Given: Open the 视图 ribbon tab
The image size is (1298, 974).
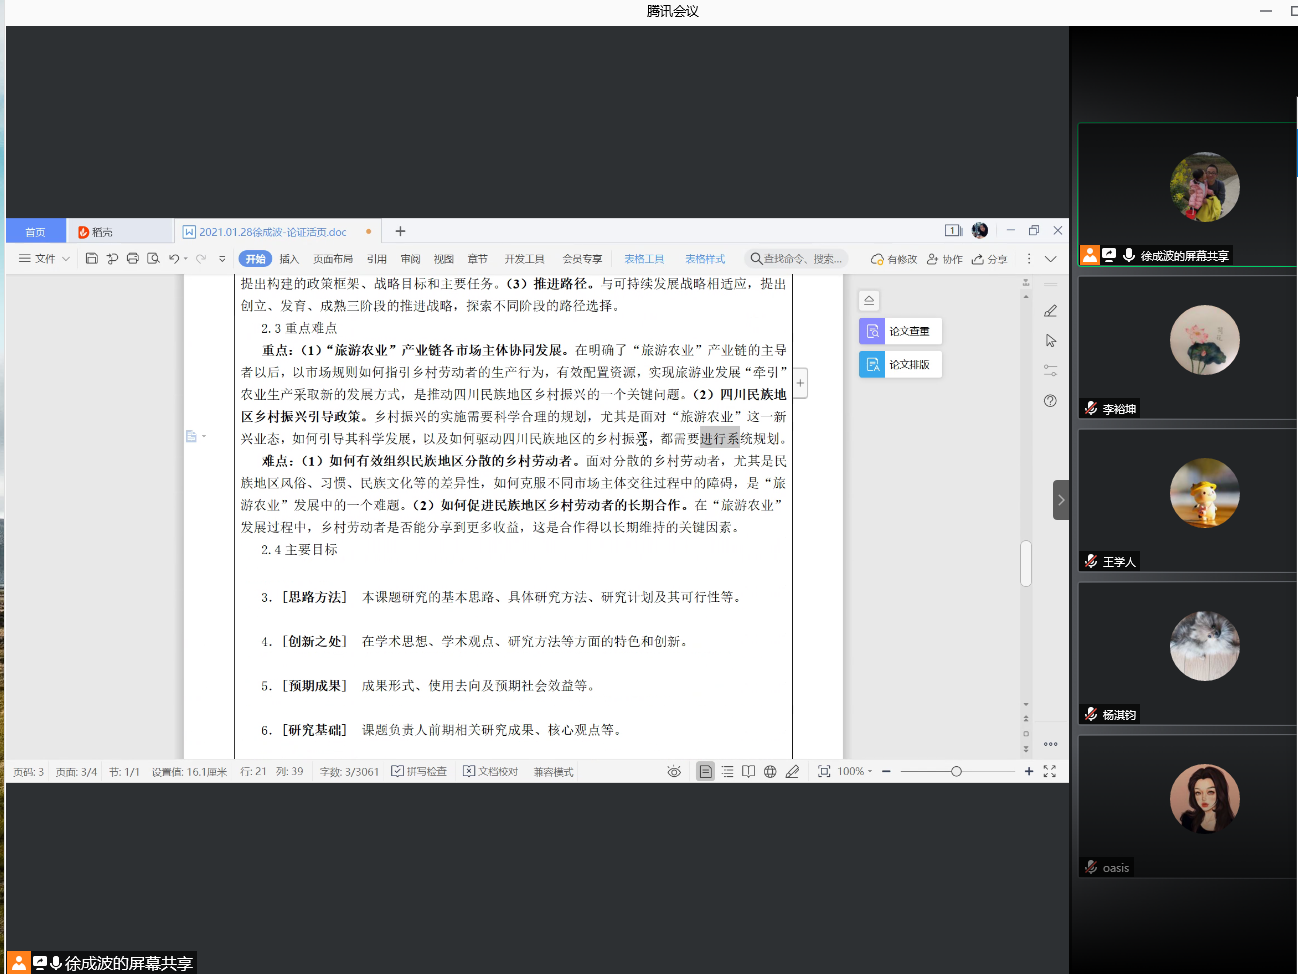Looking at the screenshot, I should 444,259.
